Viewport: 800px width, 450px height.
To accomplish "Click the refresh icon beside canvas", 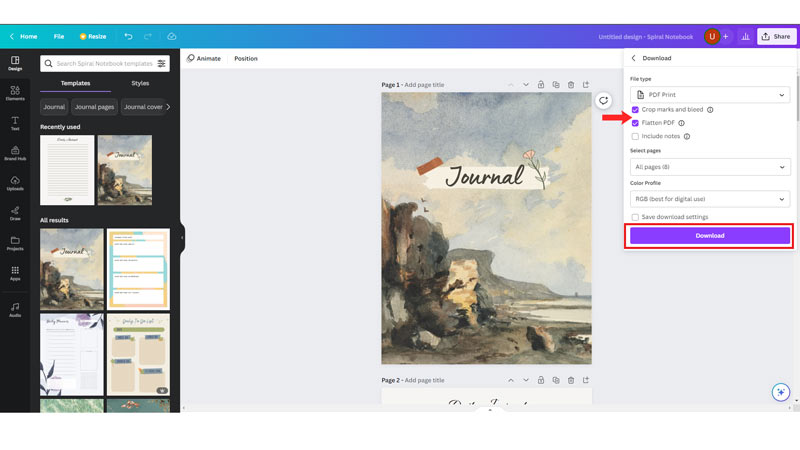I will click(603, 101).
